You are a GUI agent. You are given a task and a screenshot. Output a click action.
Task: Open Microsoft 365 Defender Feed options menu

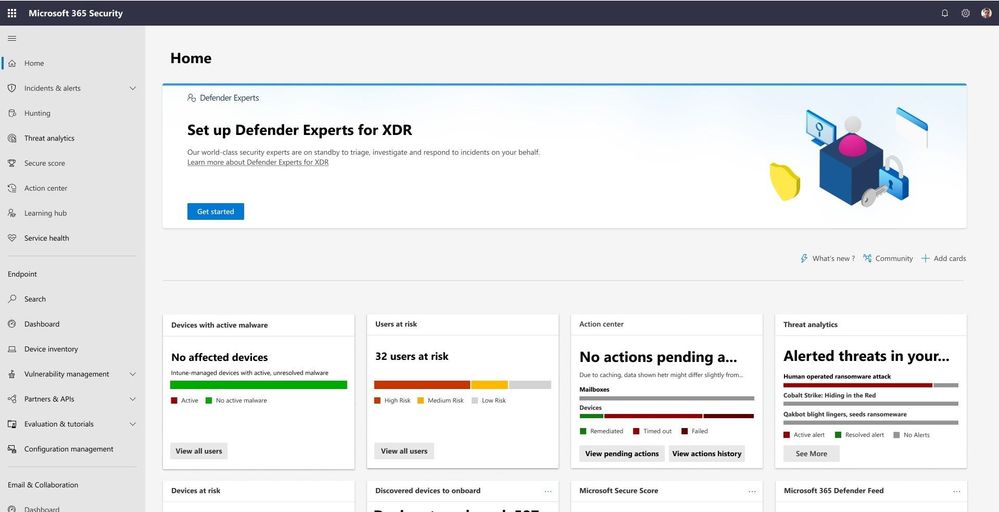[956, 491]
